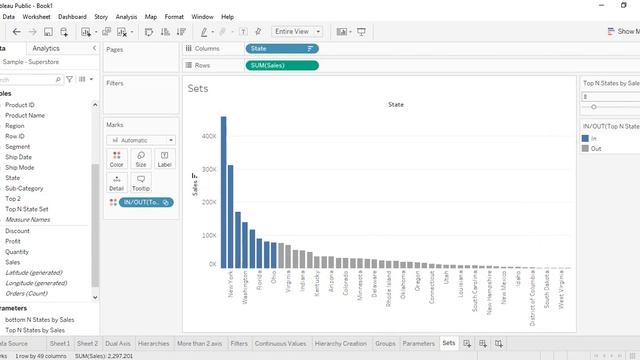Click the Undo back arrow in toolbar
Viewport: 640px width, 360px height.
click(x=16, y=32)
